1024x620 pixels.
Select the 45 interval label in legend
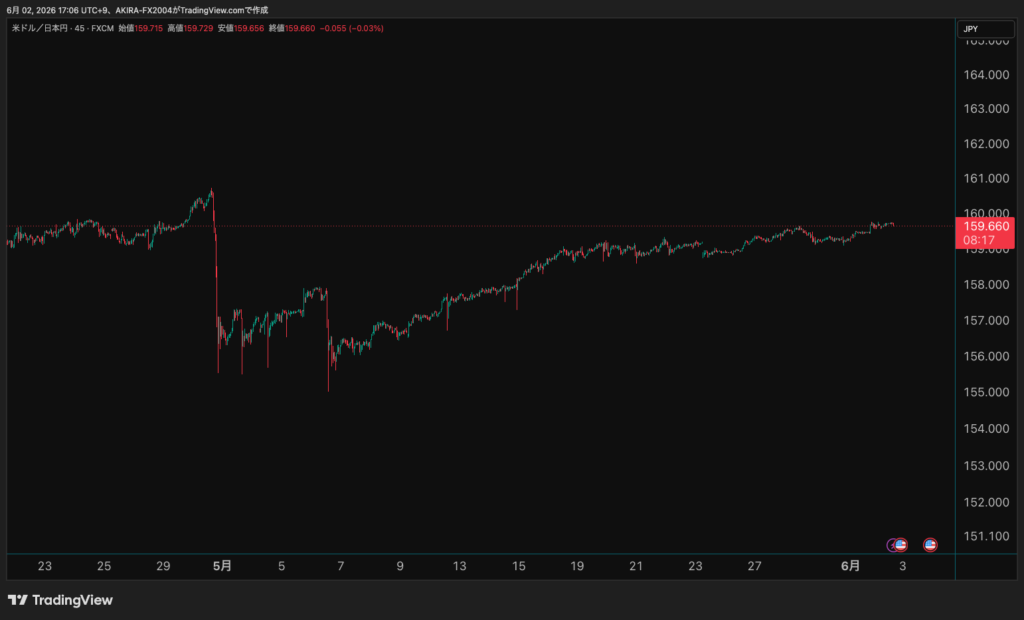click(79, 28)
